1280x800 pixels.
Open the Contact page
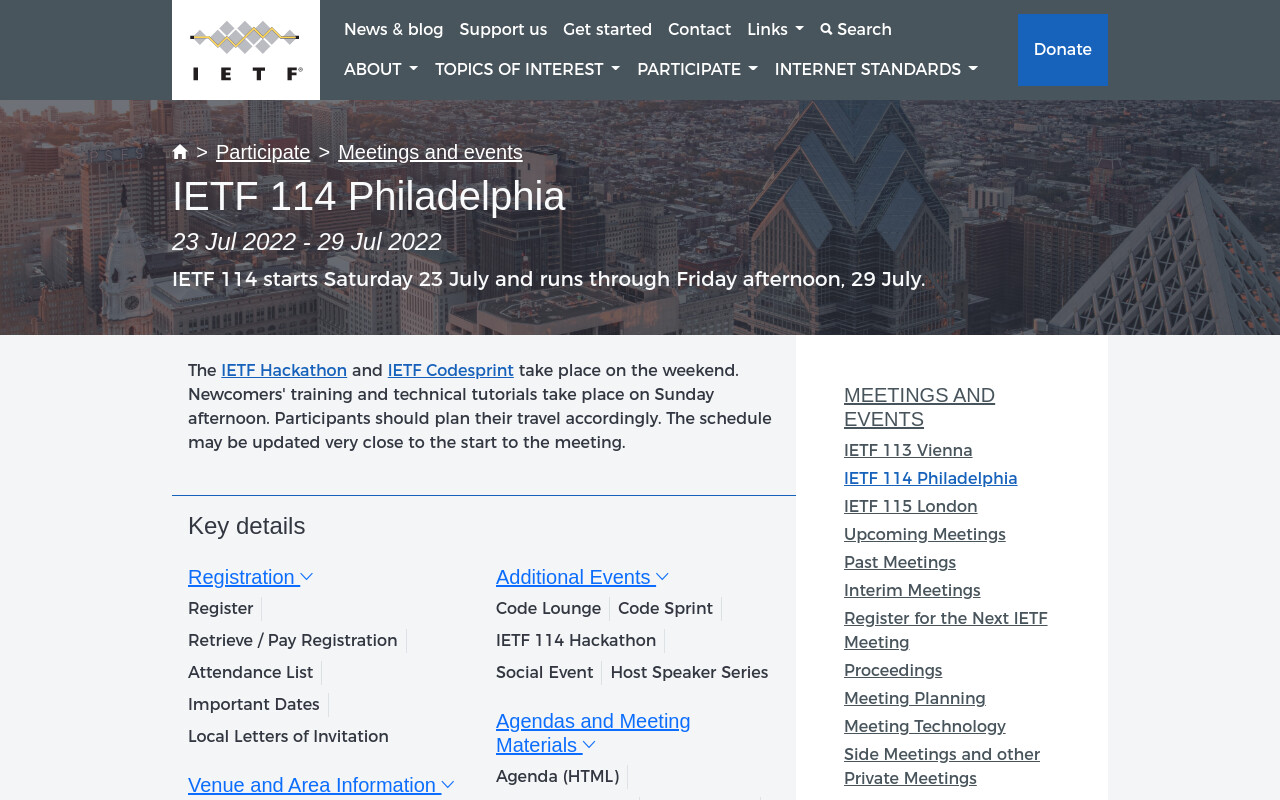699,30
